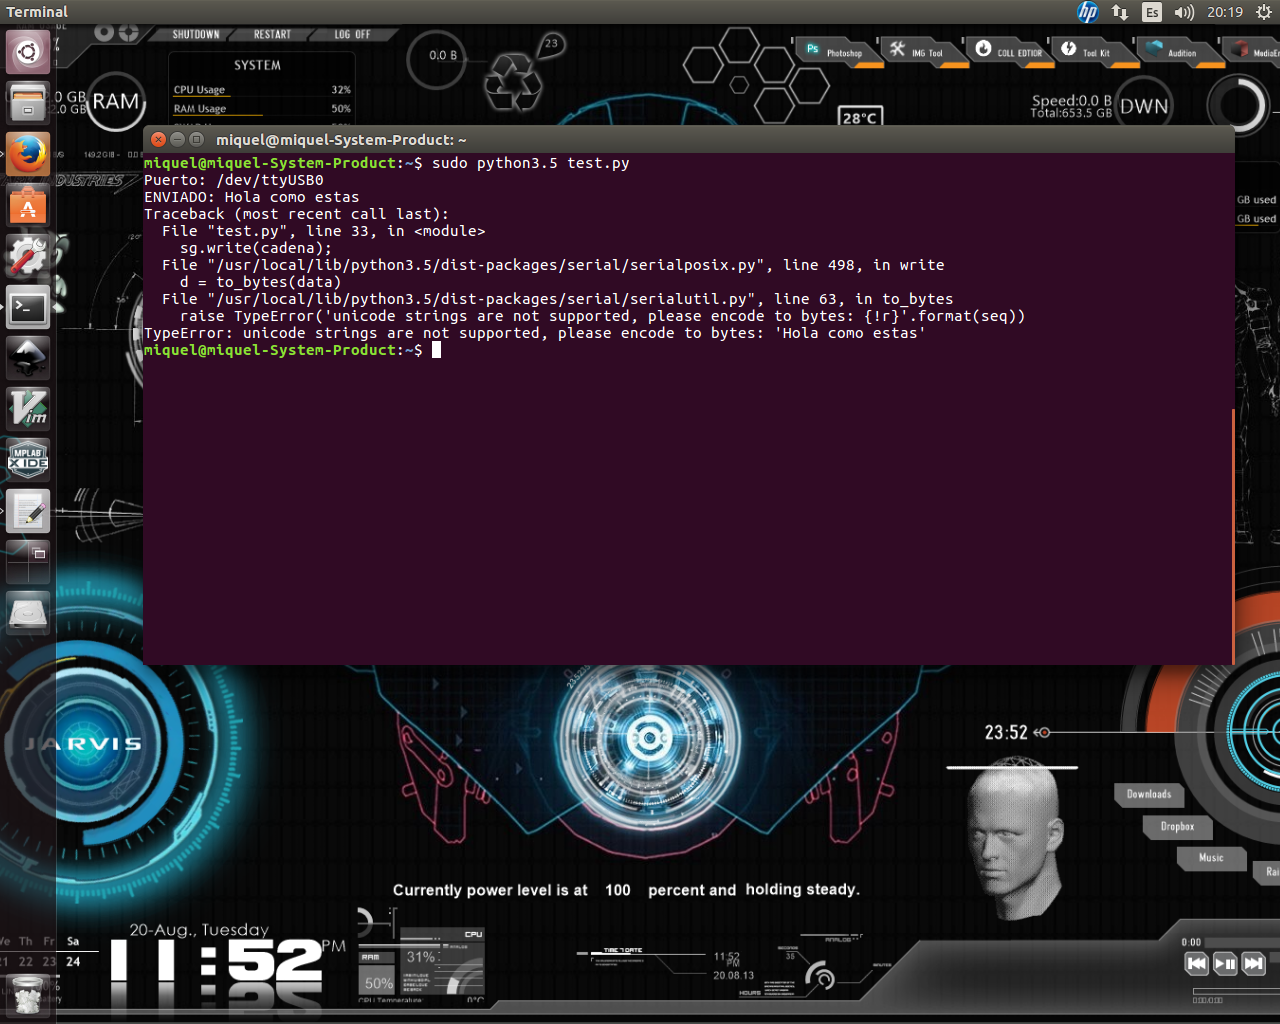1280x1024 pixels.
Task: Open the Es keyboard layout menu
Action: point(1152,12)
